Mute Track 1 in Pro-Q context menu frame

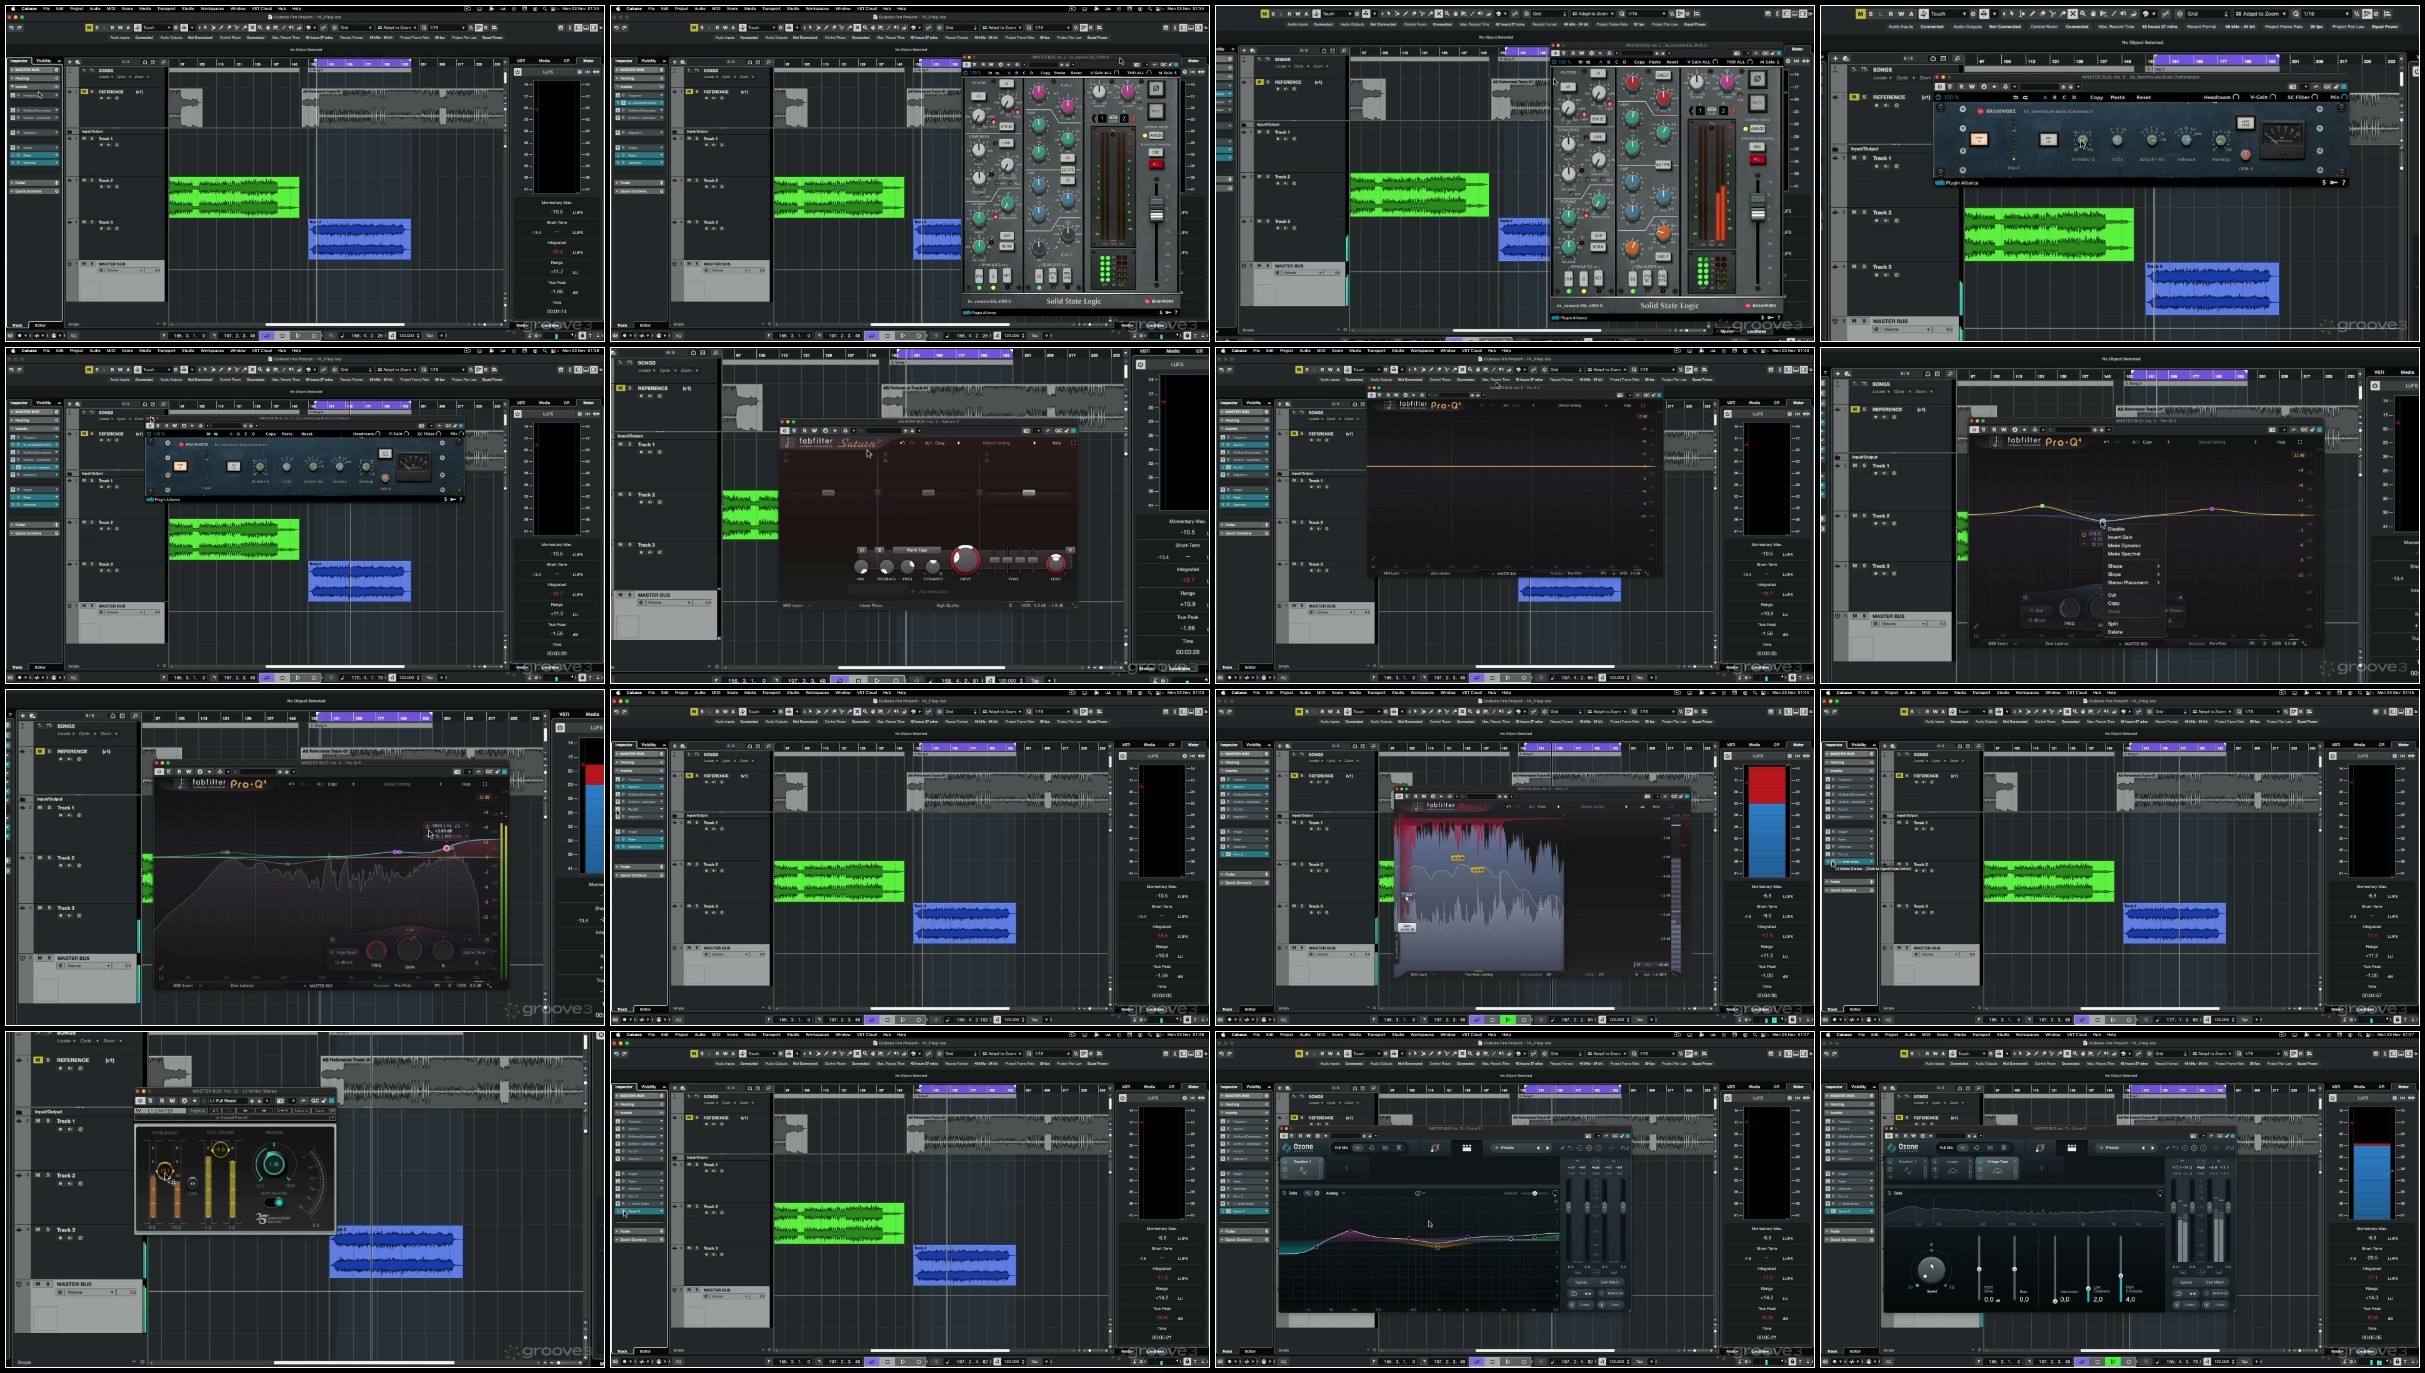(x=1855, y=466)
